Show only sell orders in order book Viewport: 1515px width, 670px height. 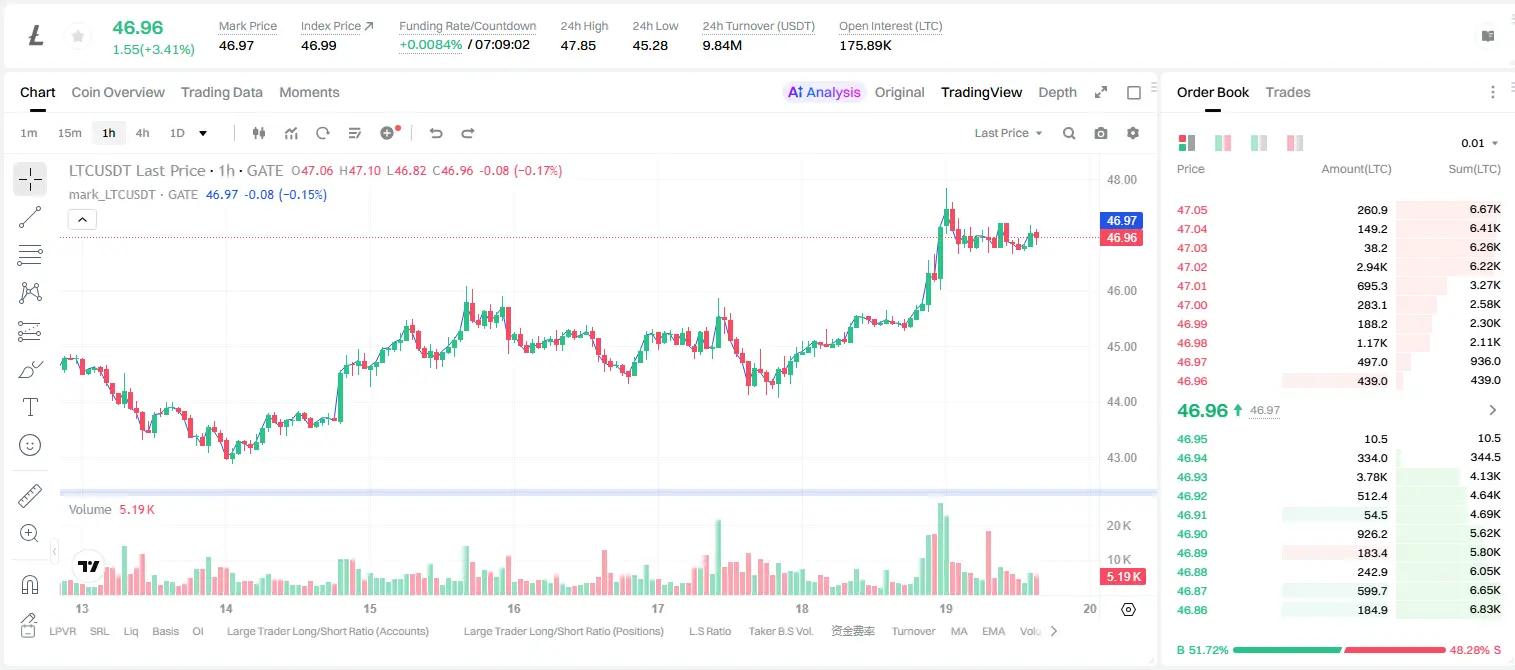(1295, 143)
